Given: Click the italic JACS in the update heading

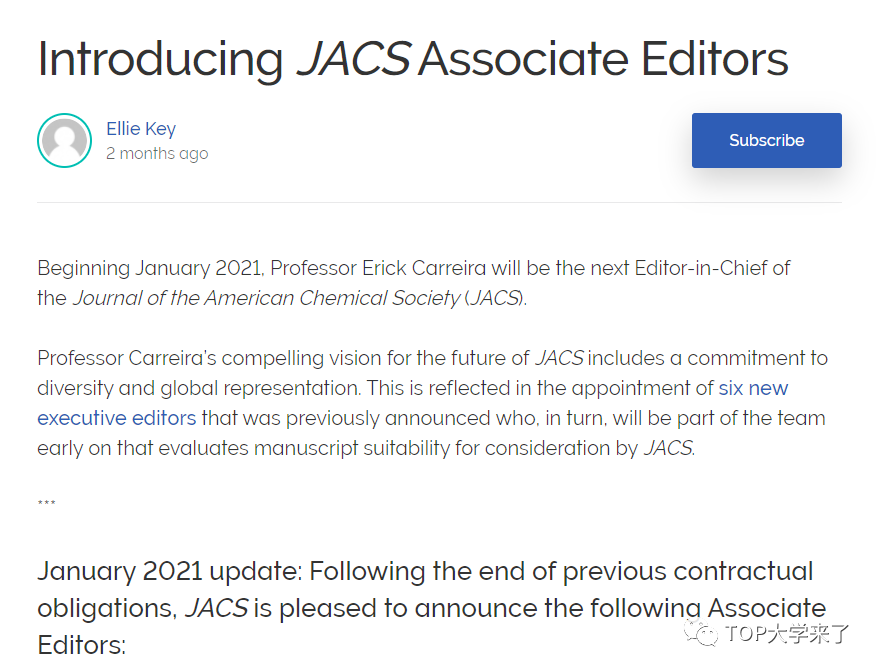Looking at the screenshot, I should pos(216,608).
